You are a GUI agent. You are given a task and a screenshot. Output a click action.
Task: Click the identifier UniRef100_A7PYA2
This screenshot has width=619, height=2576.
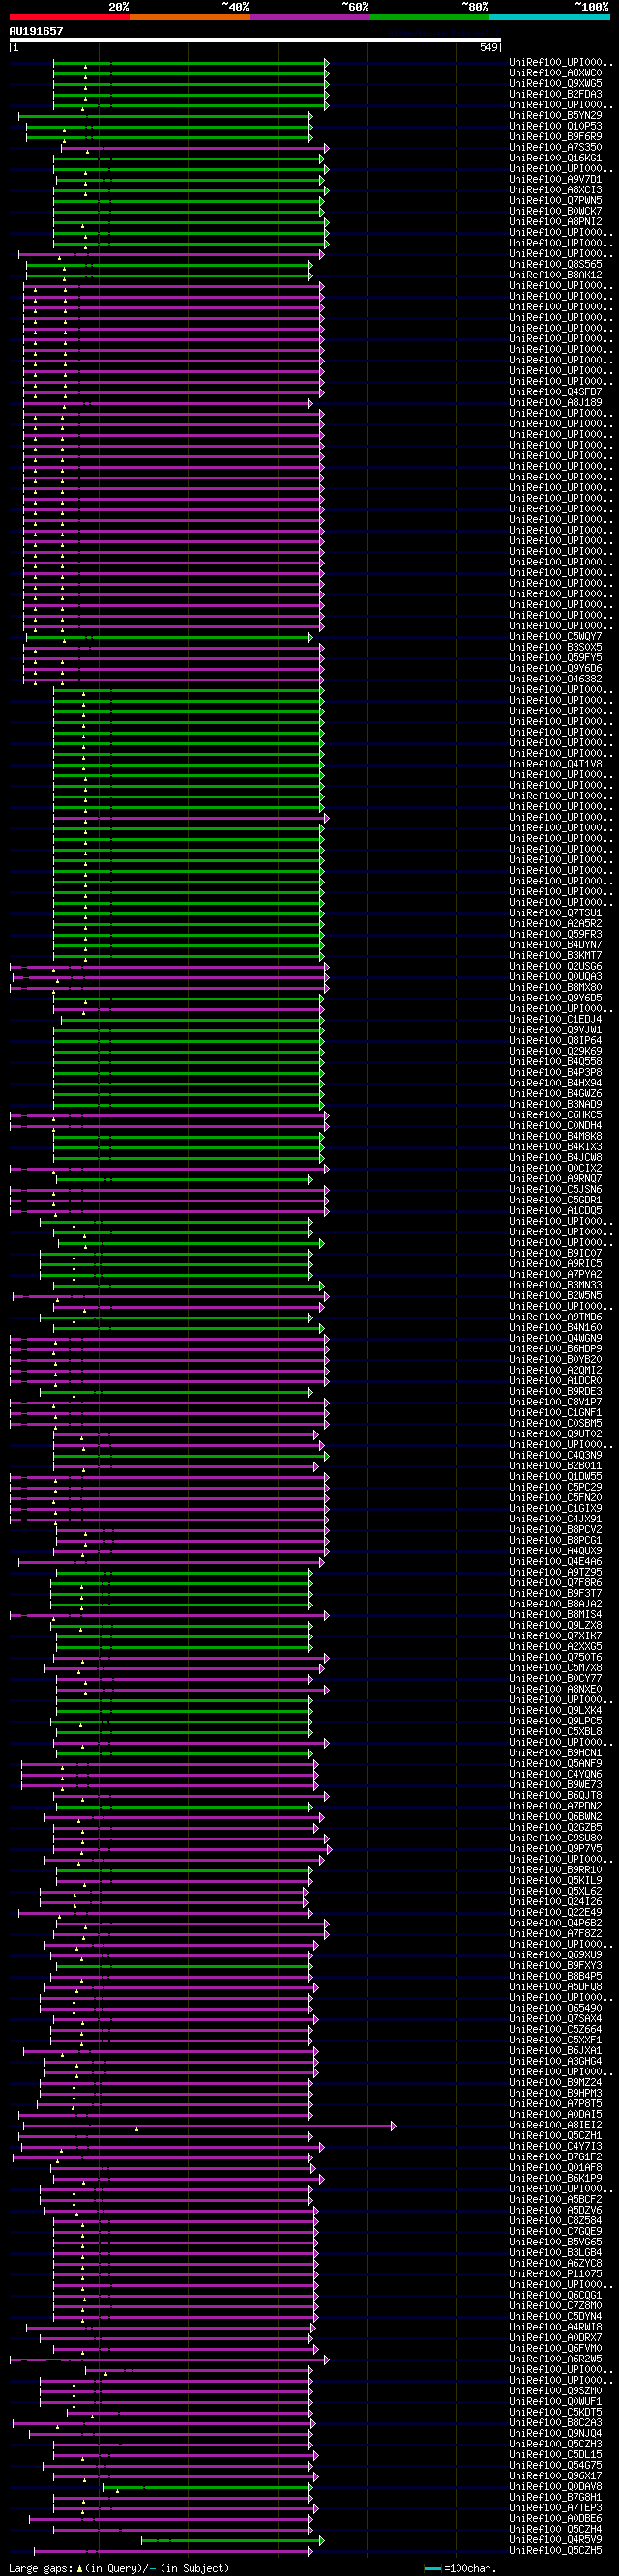coord(555,1275)
